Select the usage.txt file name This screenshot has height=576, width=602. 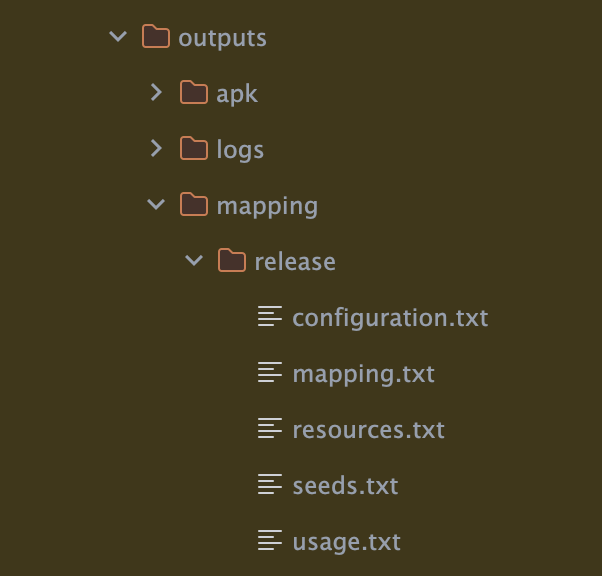[x=346, y=542]
